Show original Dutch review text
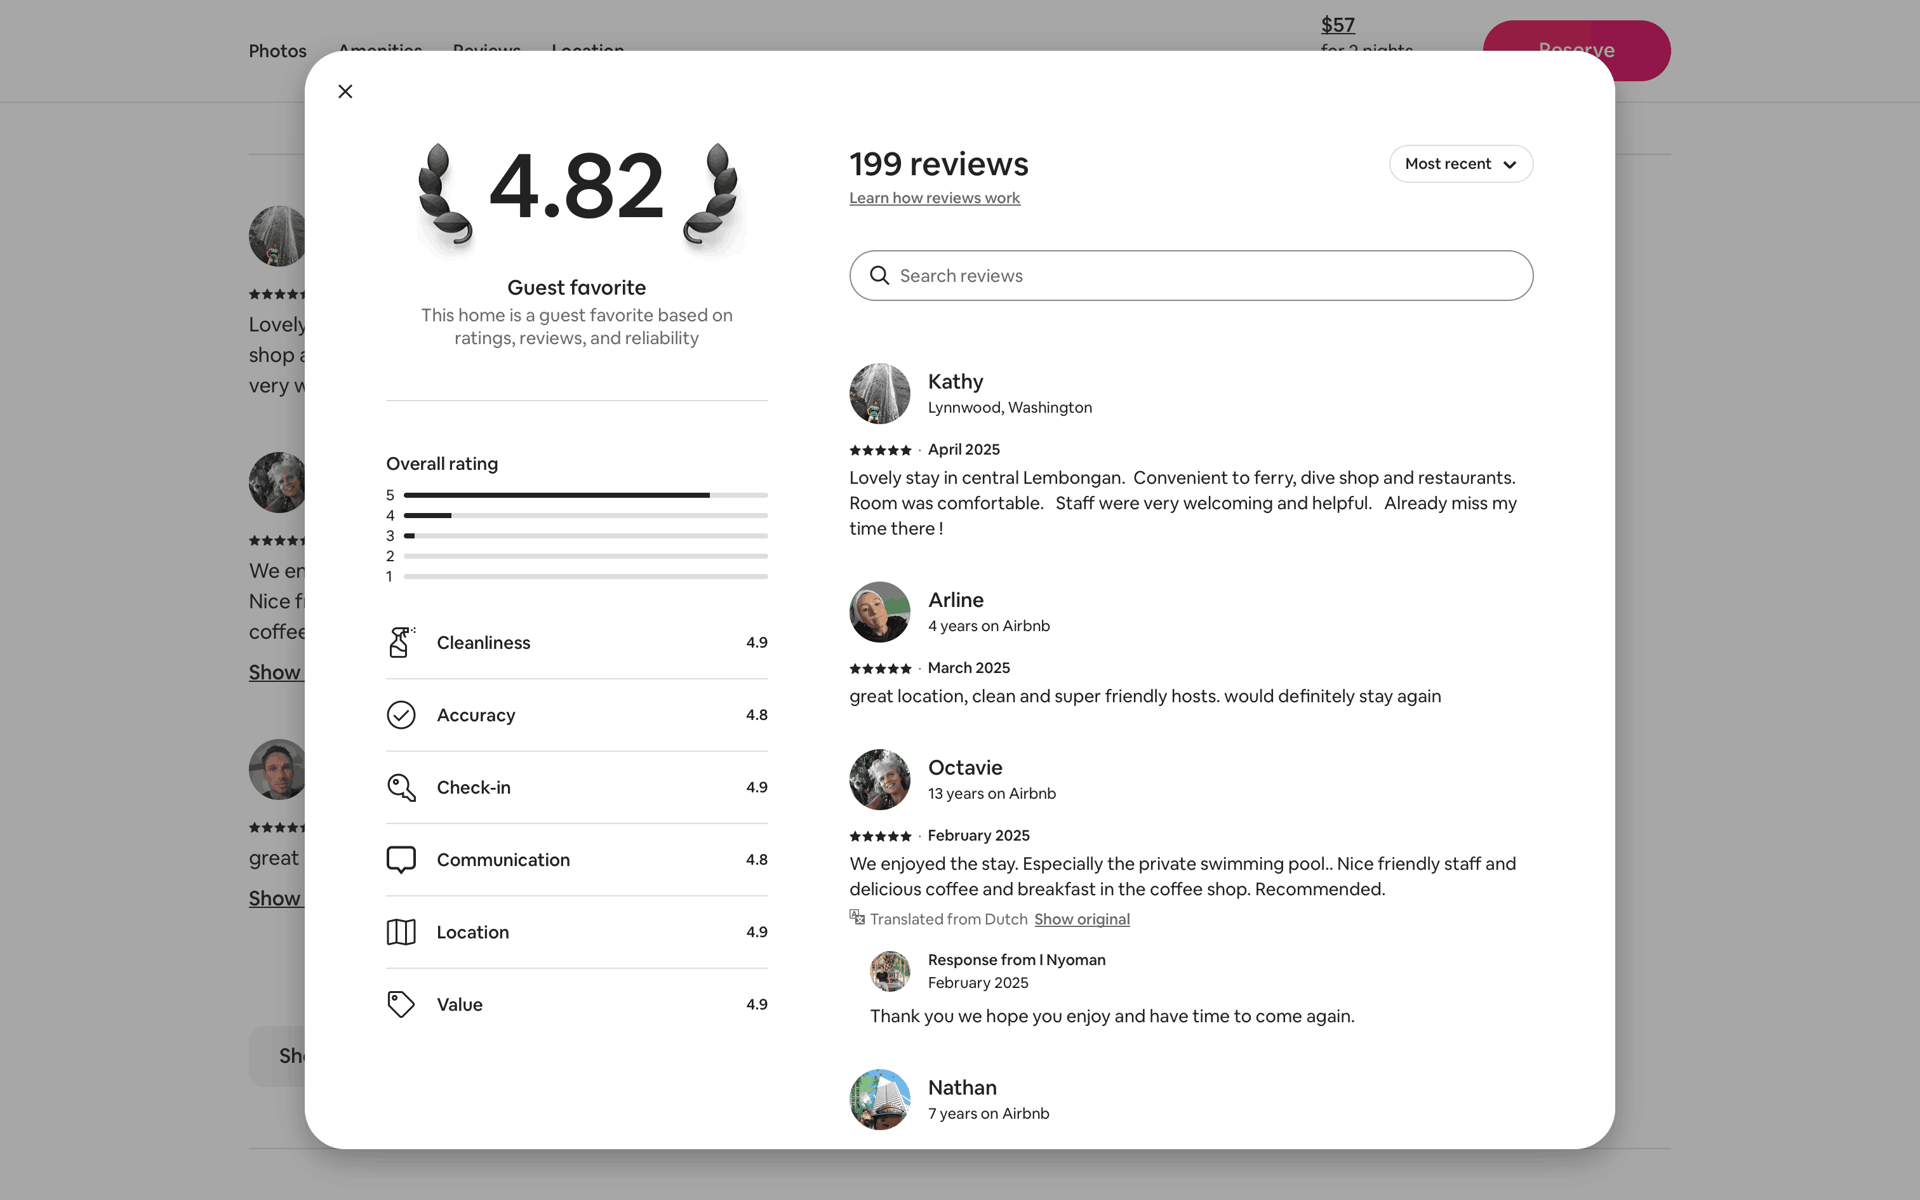This screenshot has height=1200, width=1920. (1082, 919)
